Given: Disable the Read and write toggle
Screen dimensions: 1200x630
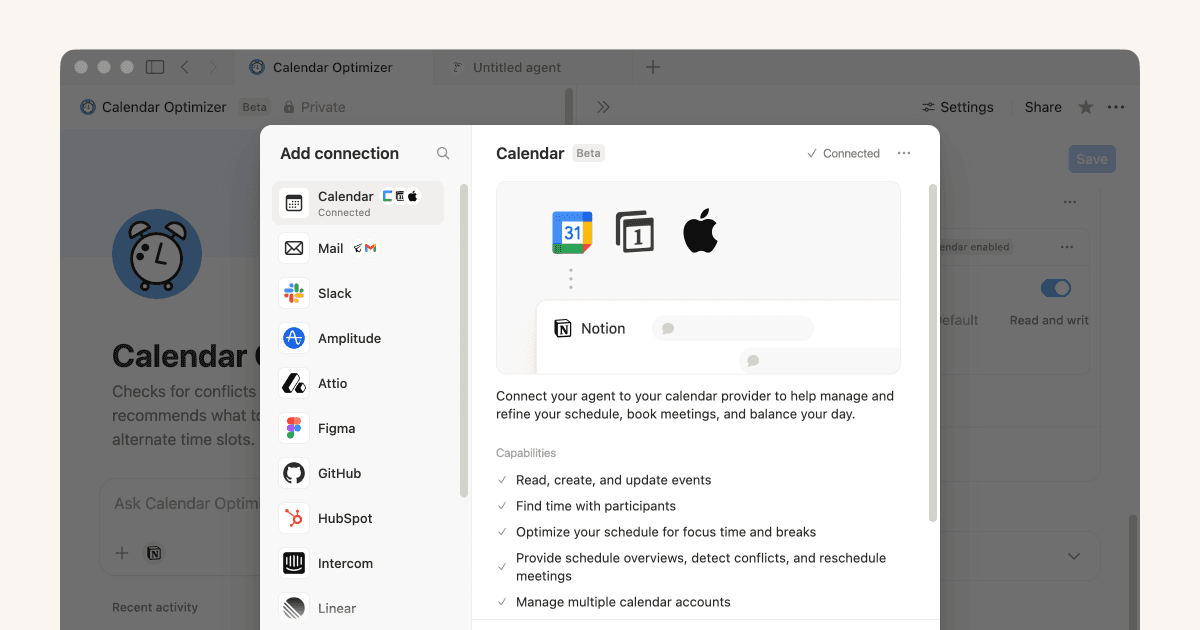Looking at the screenshot, I should point(1056,288).
